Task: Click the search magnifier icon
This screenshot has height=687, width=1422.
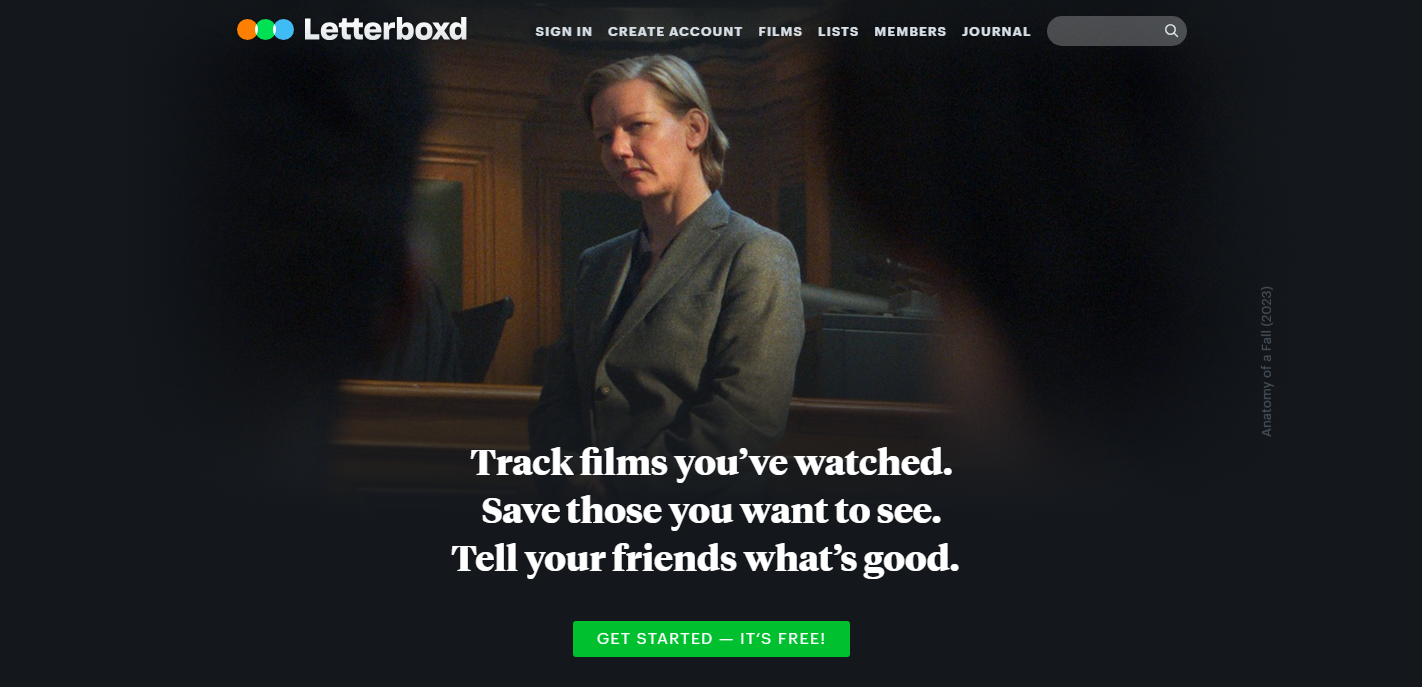Action: pyautogui.click(x=1171, y=31)
